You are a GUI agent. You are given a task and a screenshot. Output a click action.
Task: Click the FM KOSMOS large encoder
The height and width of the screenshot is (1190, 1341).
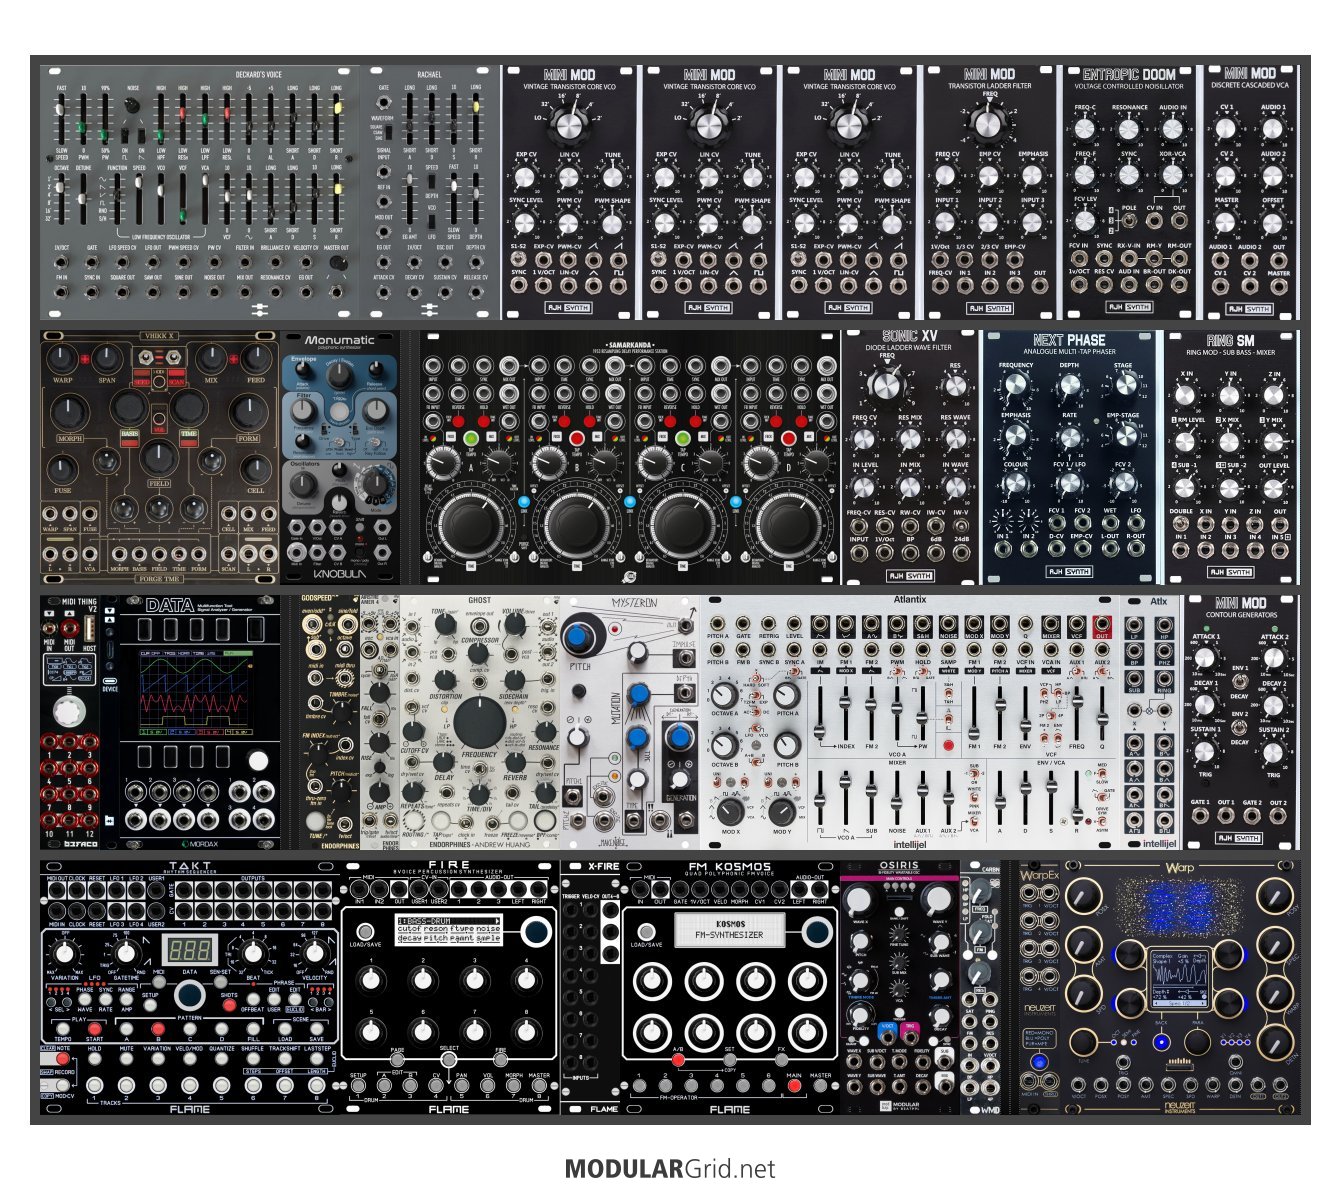818,932
